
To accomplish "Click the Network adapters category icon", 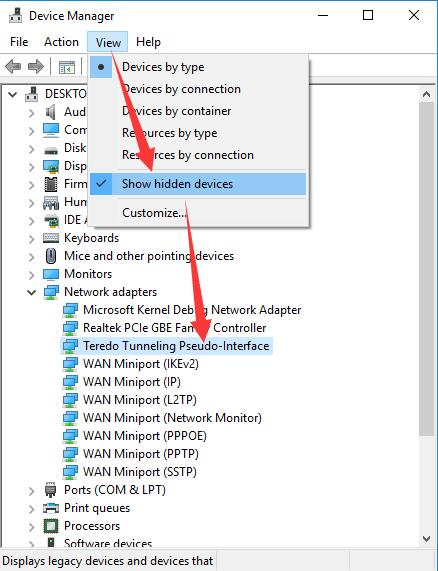I will click(51, 292).
